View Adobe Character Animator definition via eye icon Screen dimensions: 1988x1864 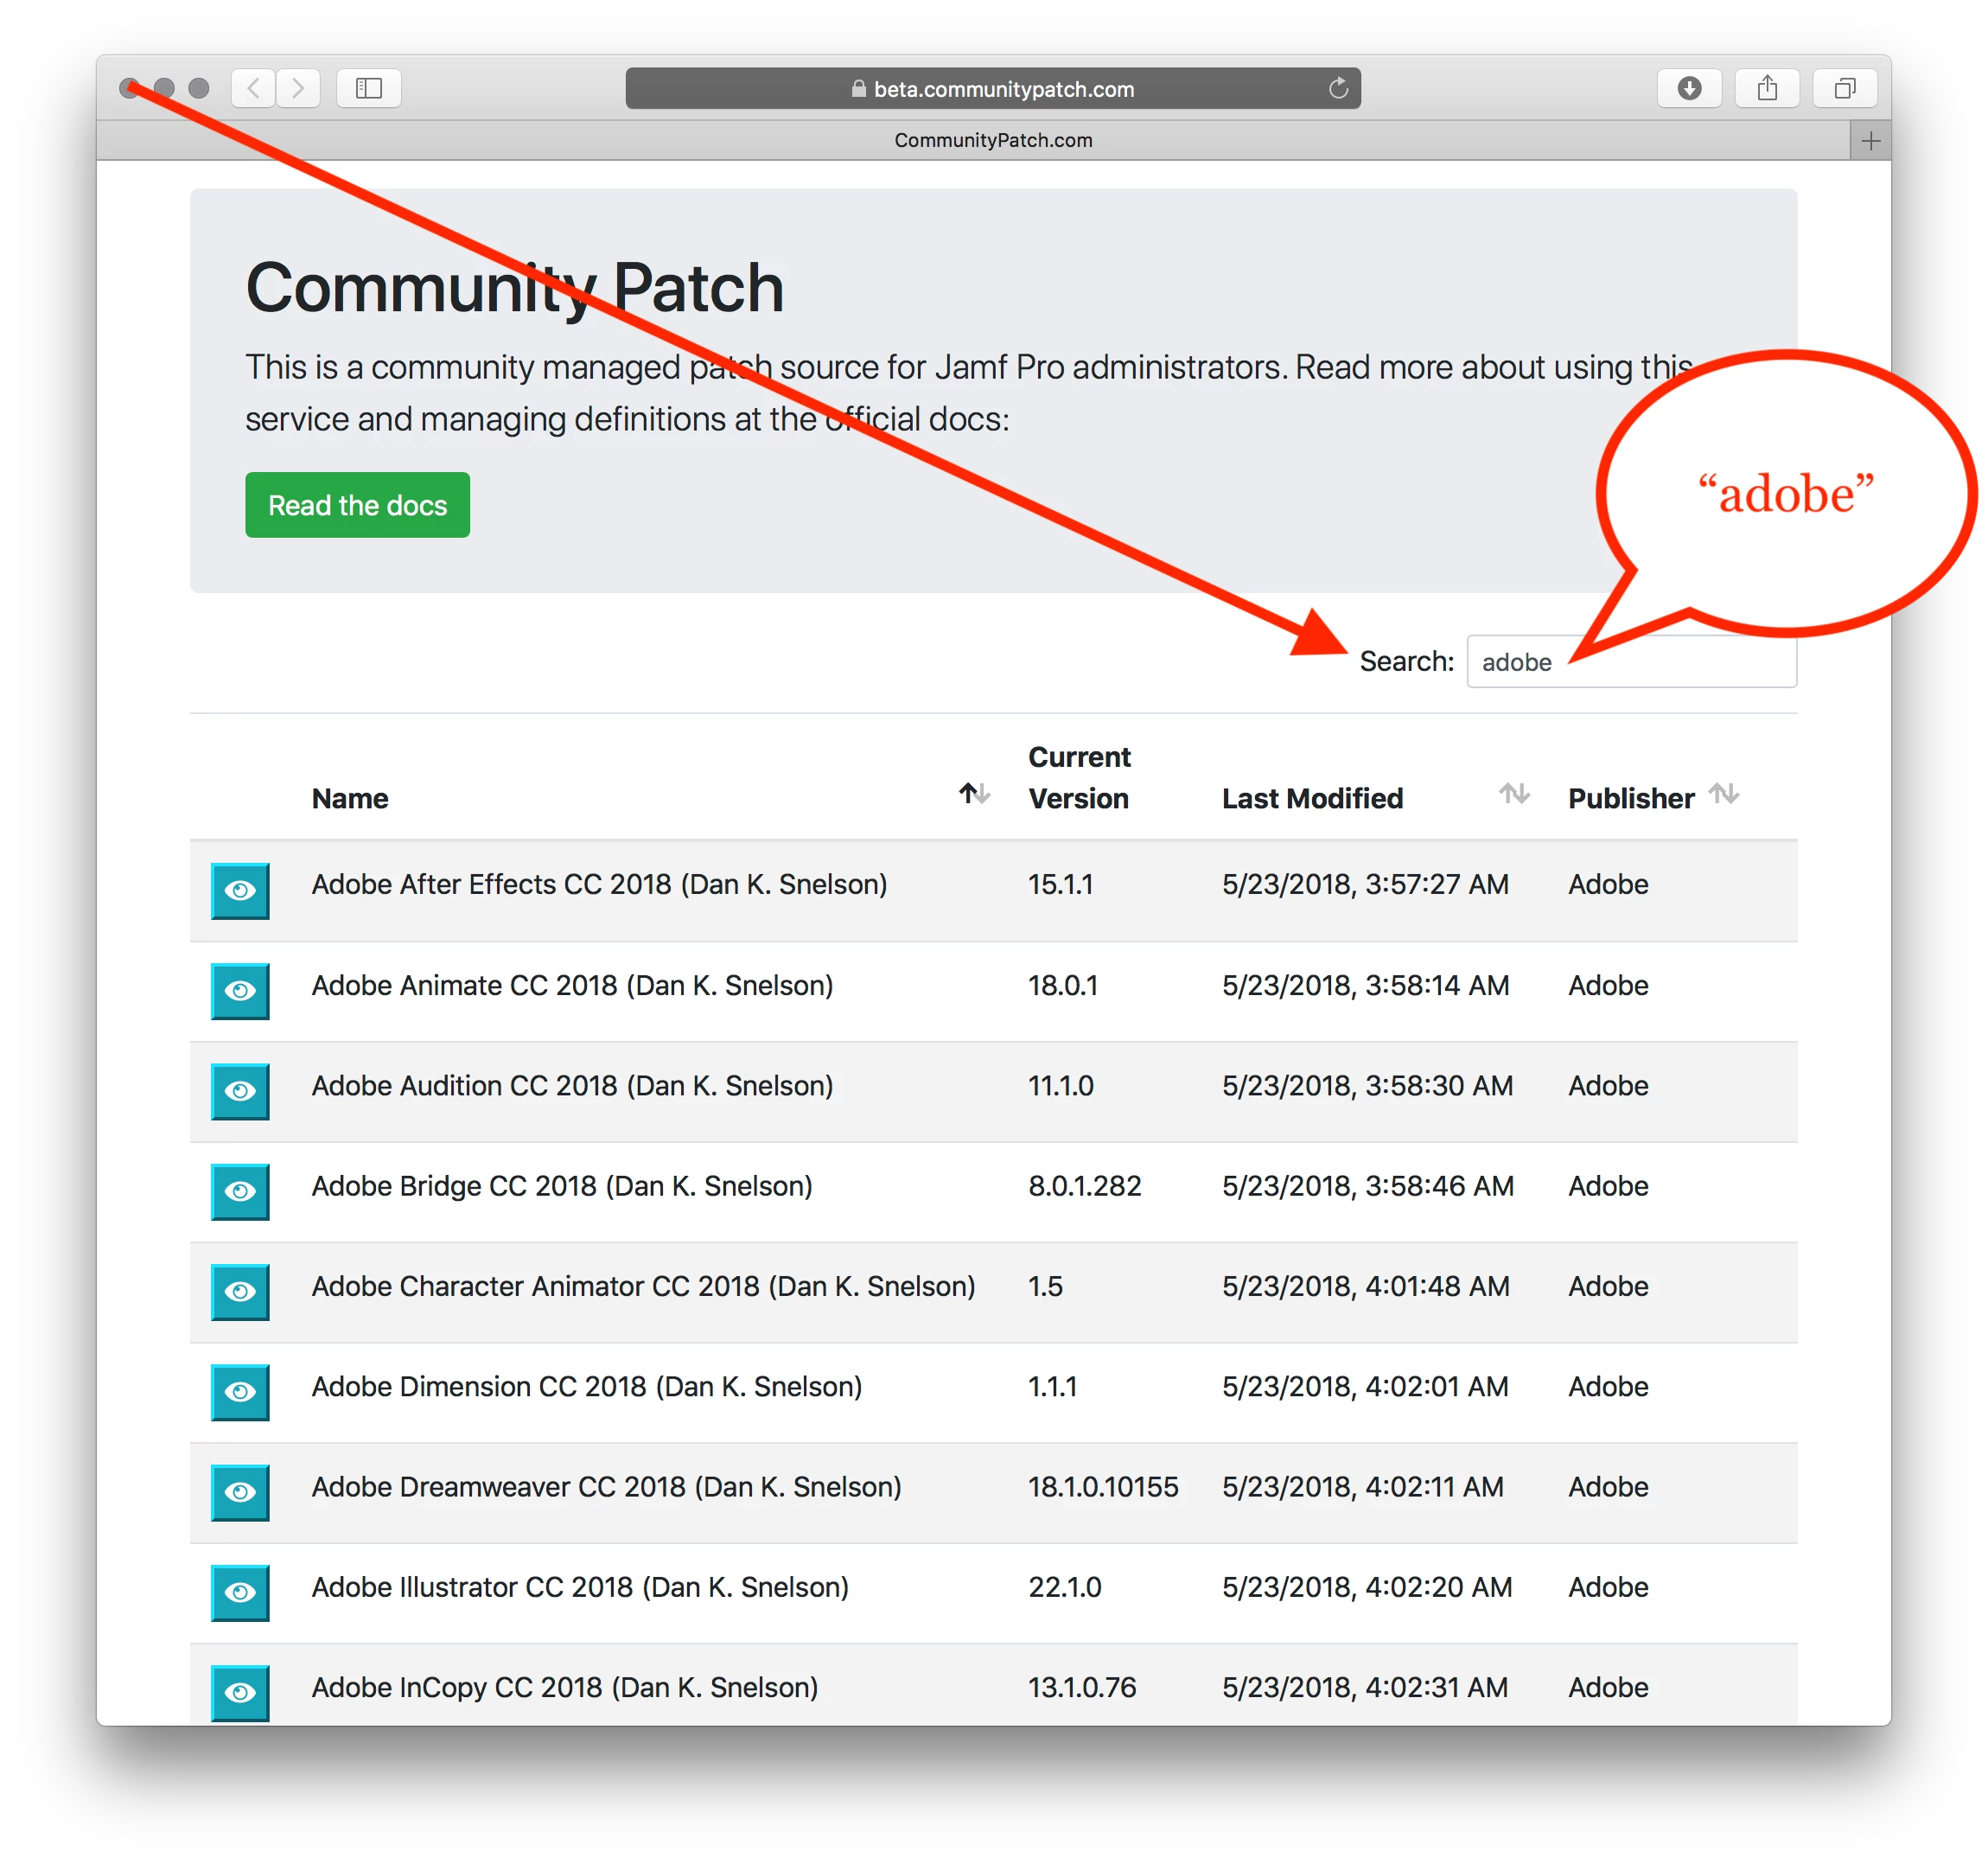[240, 1291]
